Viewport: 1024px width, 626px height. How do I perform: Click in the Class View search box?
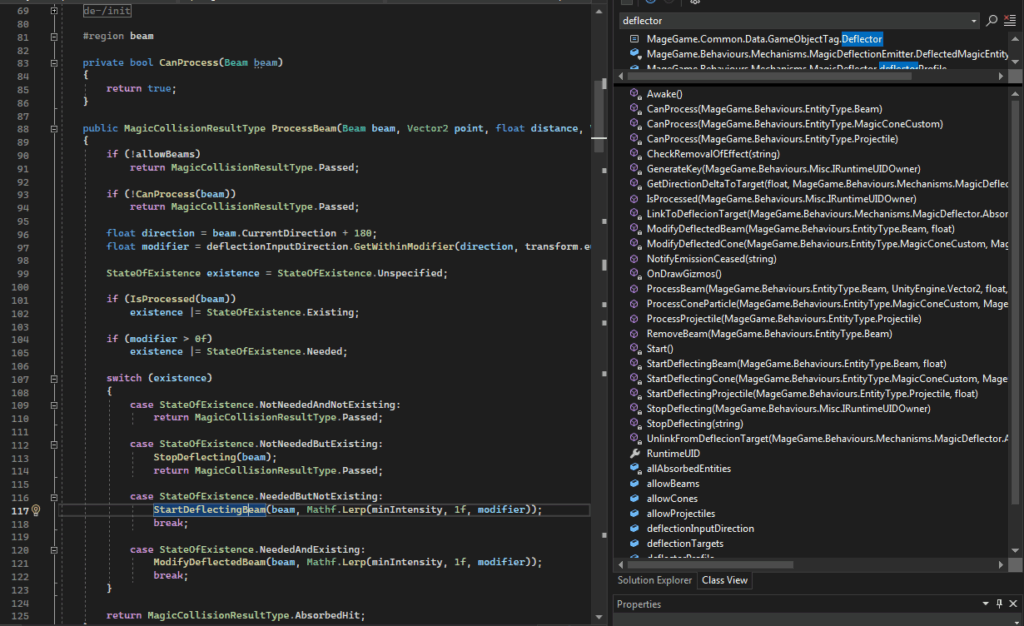pyautogui.click(x=790, y=20)
